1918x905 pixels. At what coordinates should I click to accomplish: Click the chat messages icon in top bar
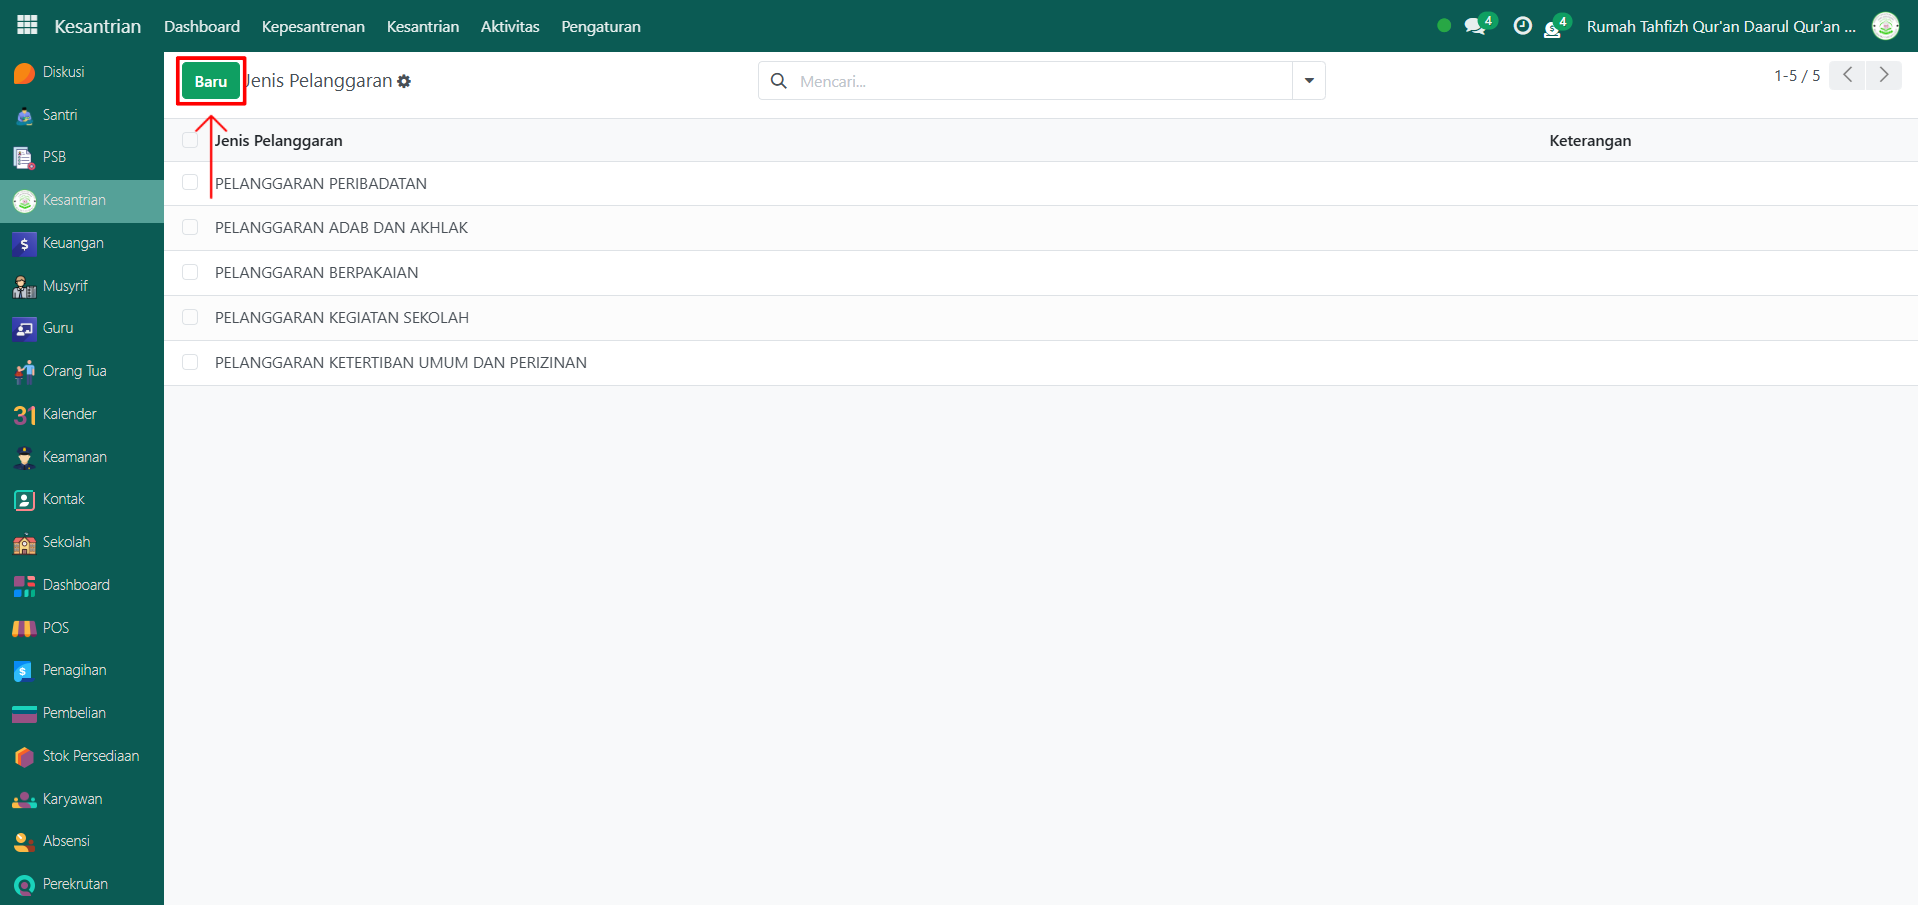click(1475, 26)
